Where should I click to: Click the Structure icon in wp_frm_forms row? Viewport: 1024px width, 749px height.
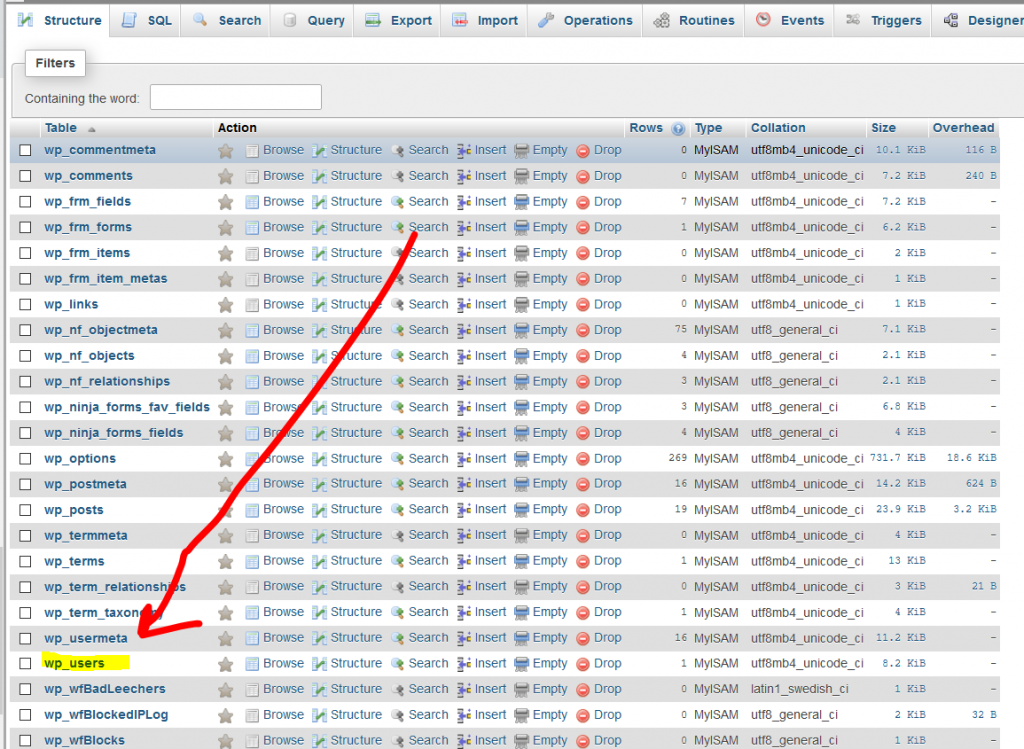pyautogui.click(x=319, y=228)
